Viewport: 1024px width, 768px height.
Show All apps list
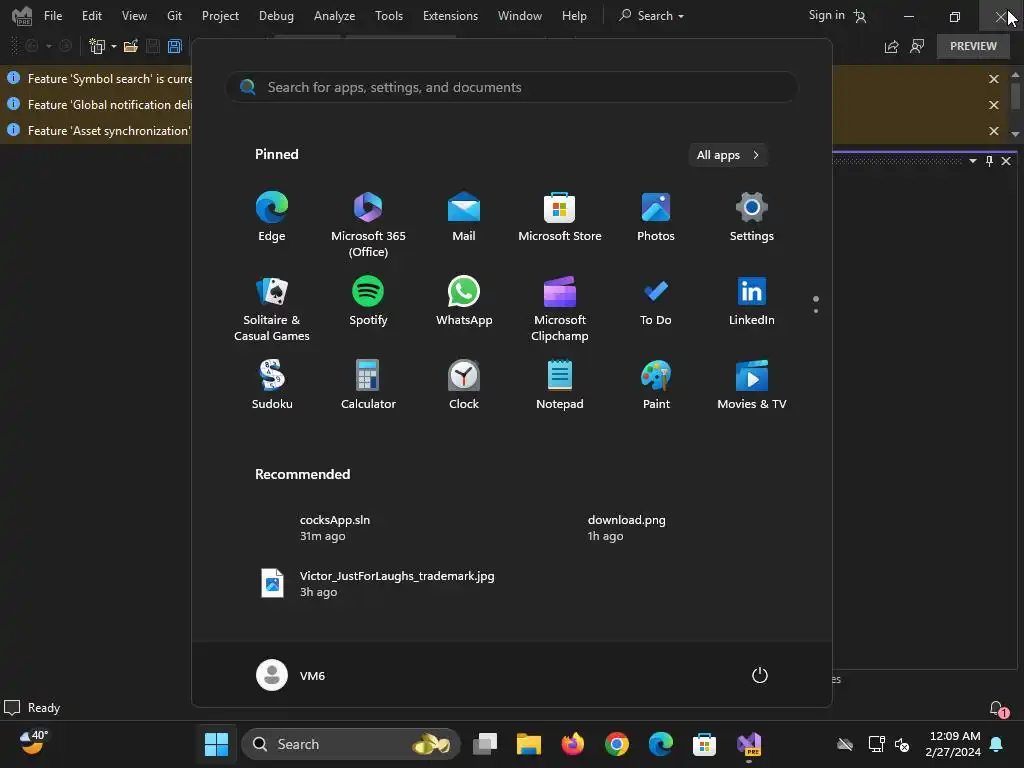[x=728, y=155]
